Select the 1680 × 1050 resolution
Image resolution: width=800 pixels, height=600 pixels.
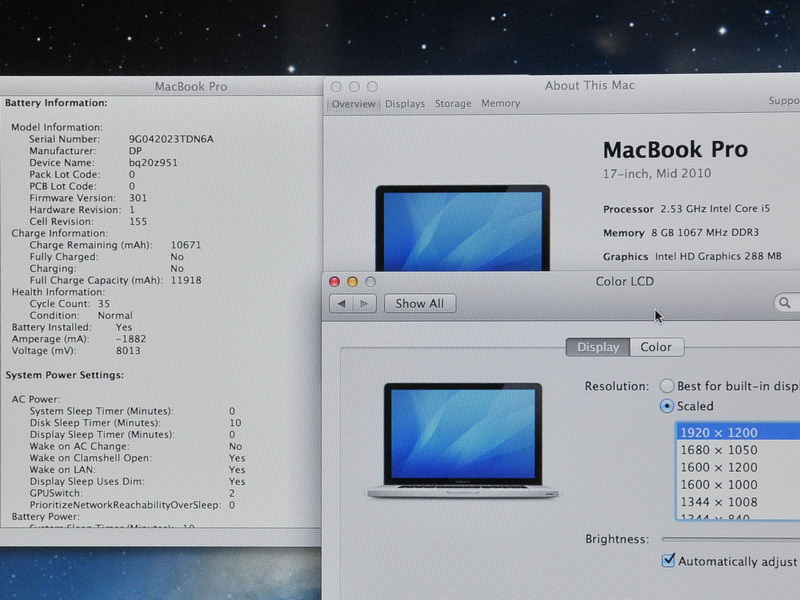tap(738, 450)
